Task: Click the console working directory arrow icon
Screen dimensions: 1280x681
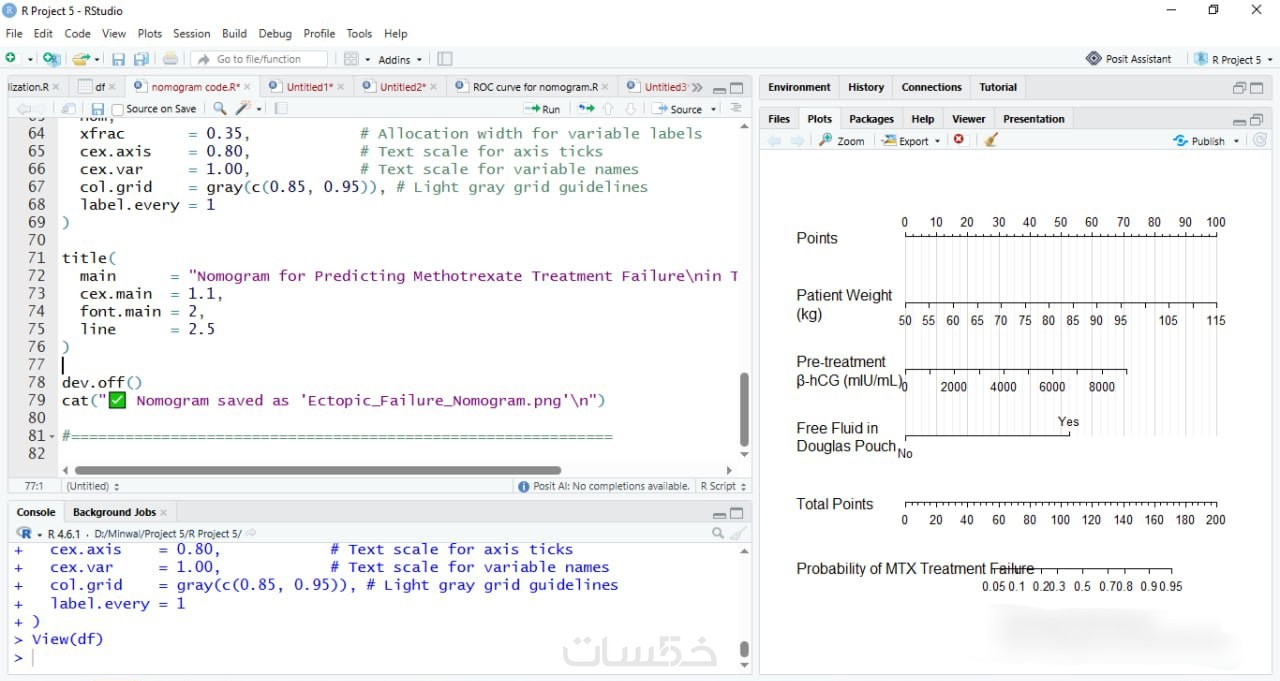Action: point(250,534)
